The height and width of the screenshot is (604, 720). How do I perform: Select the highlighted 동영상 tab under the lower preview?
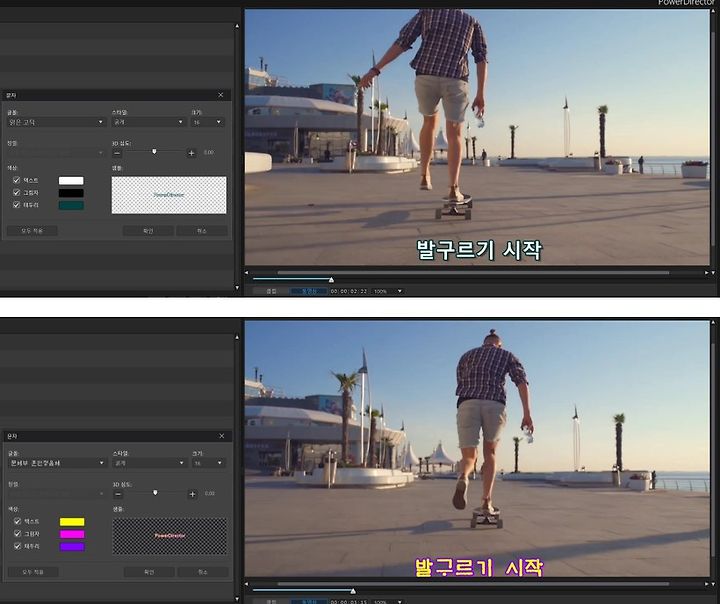point(309,602)
